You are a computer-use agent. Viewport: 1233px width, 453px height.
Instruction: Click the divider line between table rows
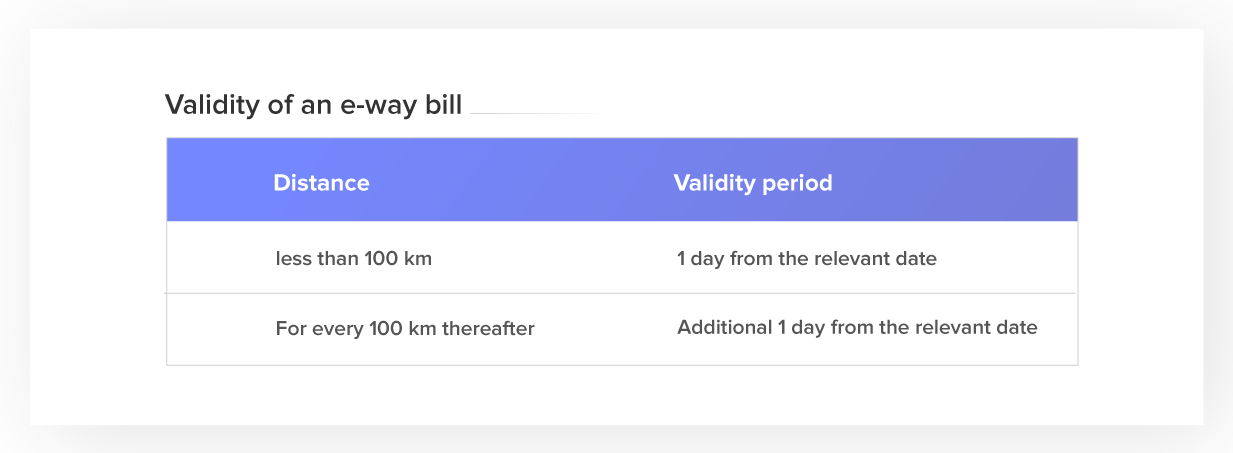pyautogui.click(x=622, y=294)
